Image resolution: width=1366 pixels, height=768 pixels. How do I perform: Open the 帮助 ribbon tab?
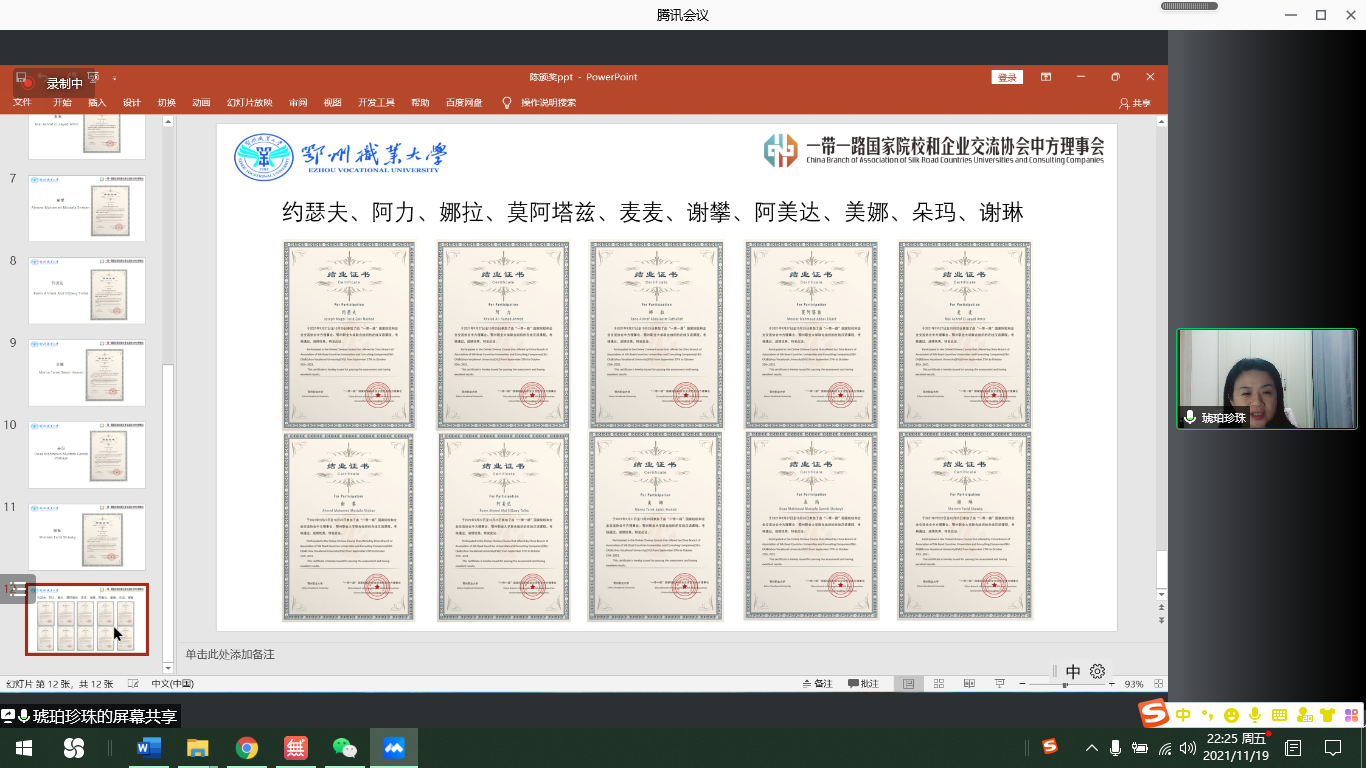click(x=420, y=103)
